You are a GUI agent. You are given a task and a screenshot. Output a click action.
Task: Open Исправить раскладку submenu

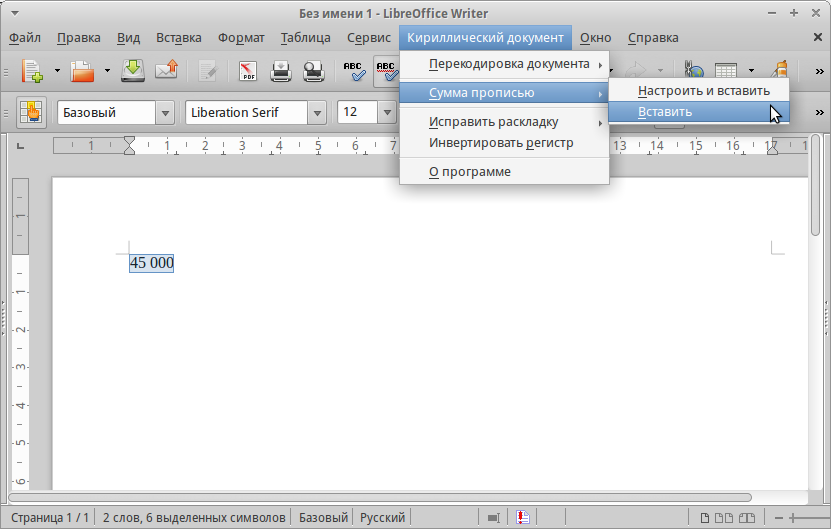(504, 122)
